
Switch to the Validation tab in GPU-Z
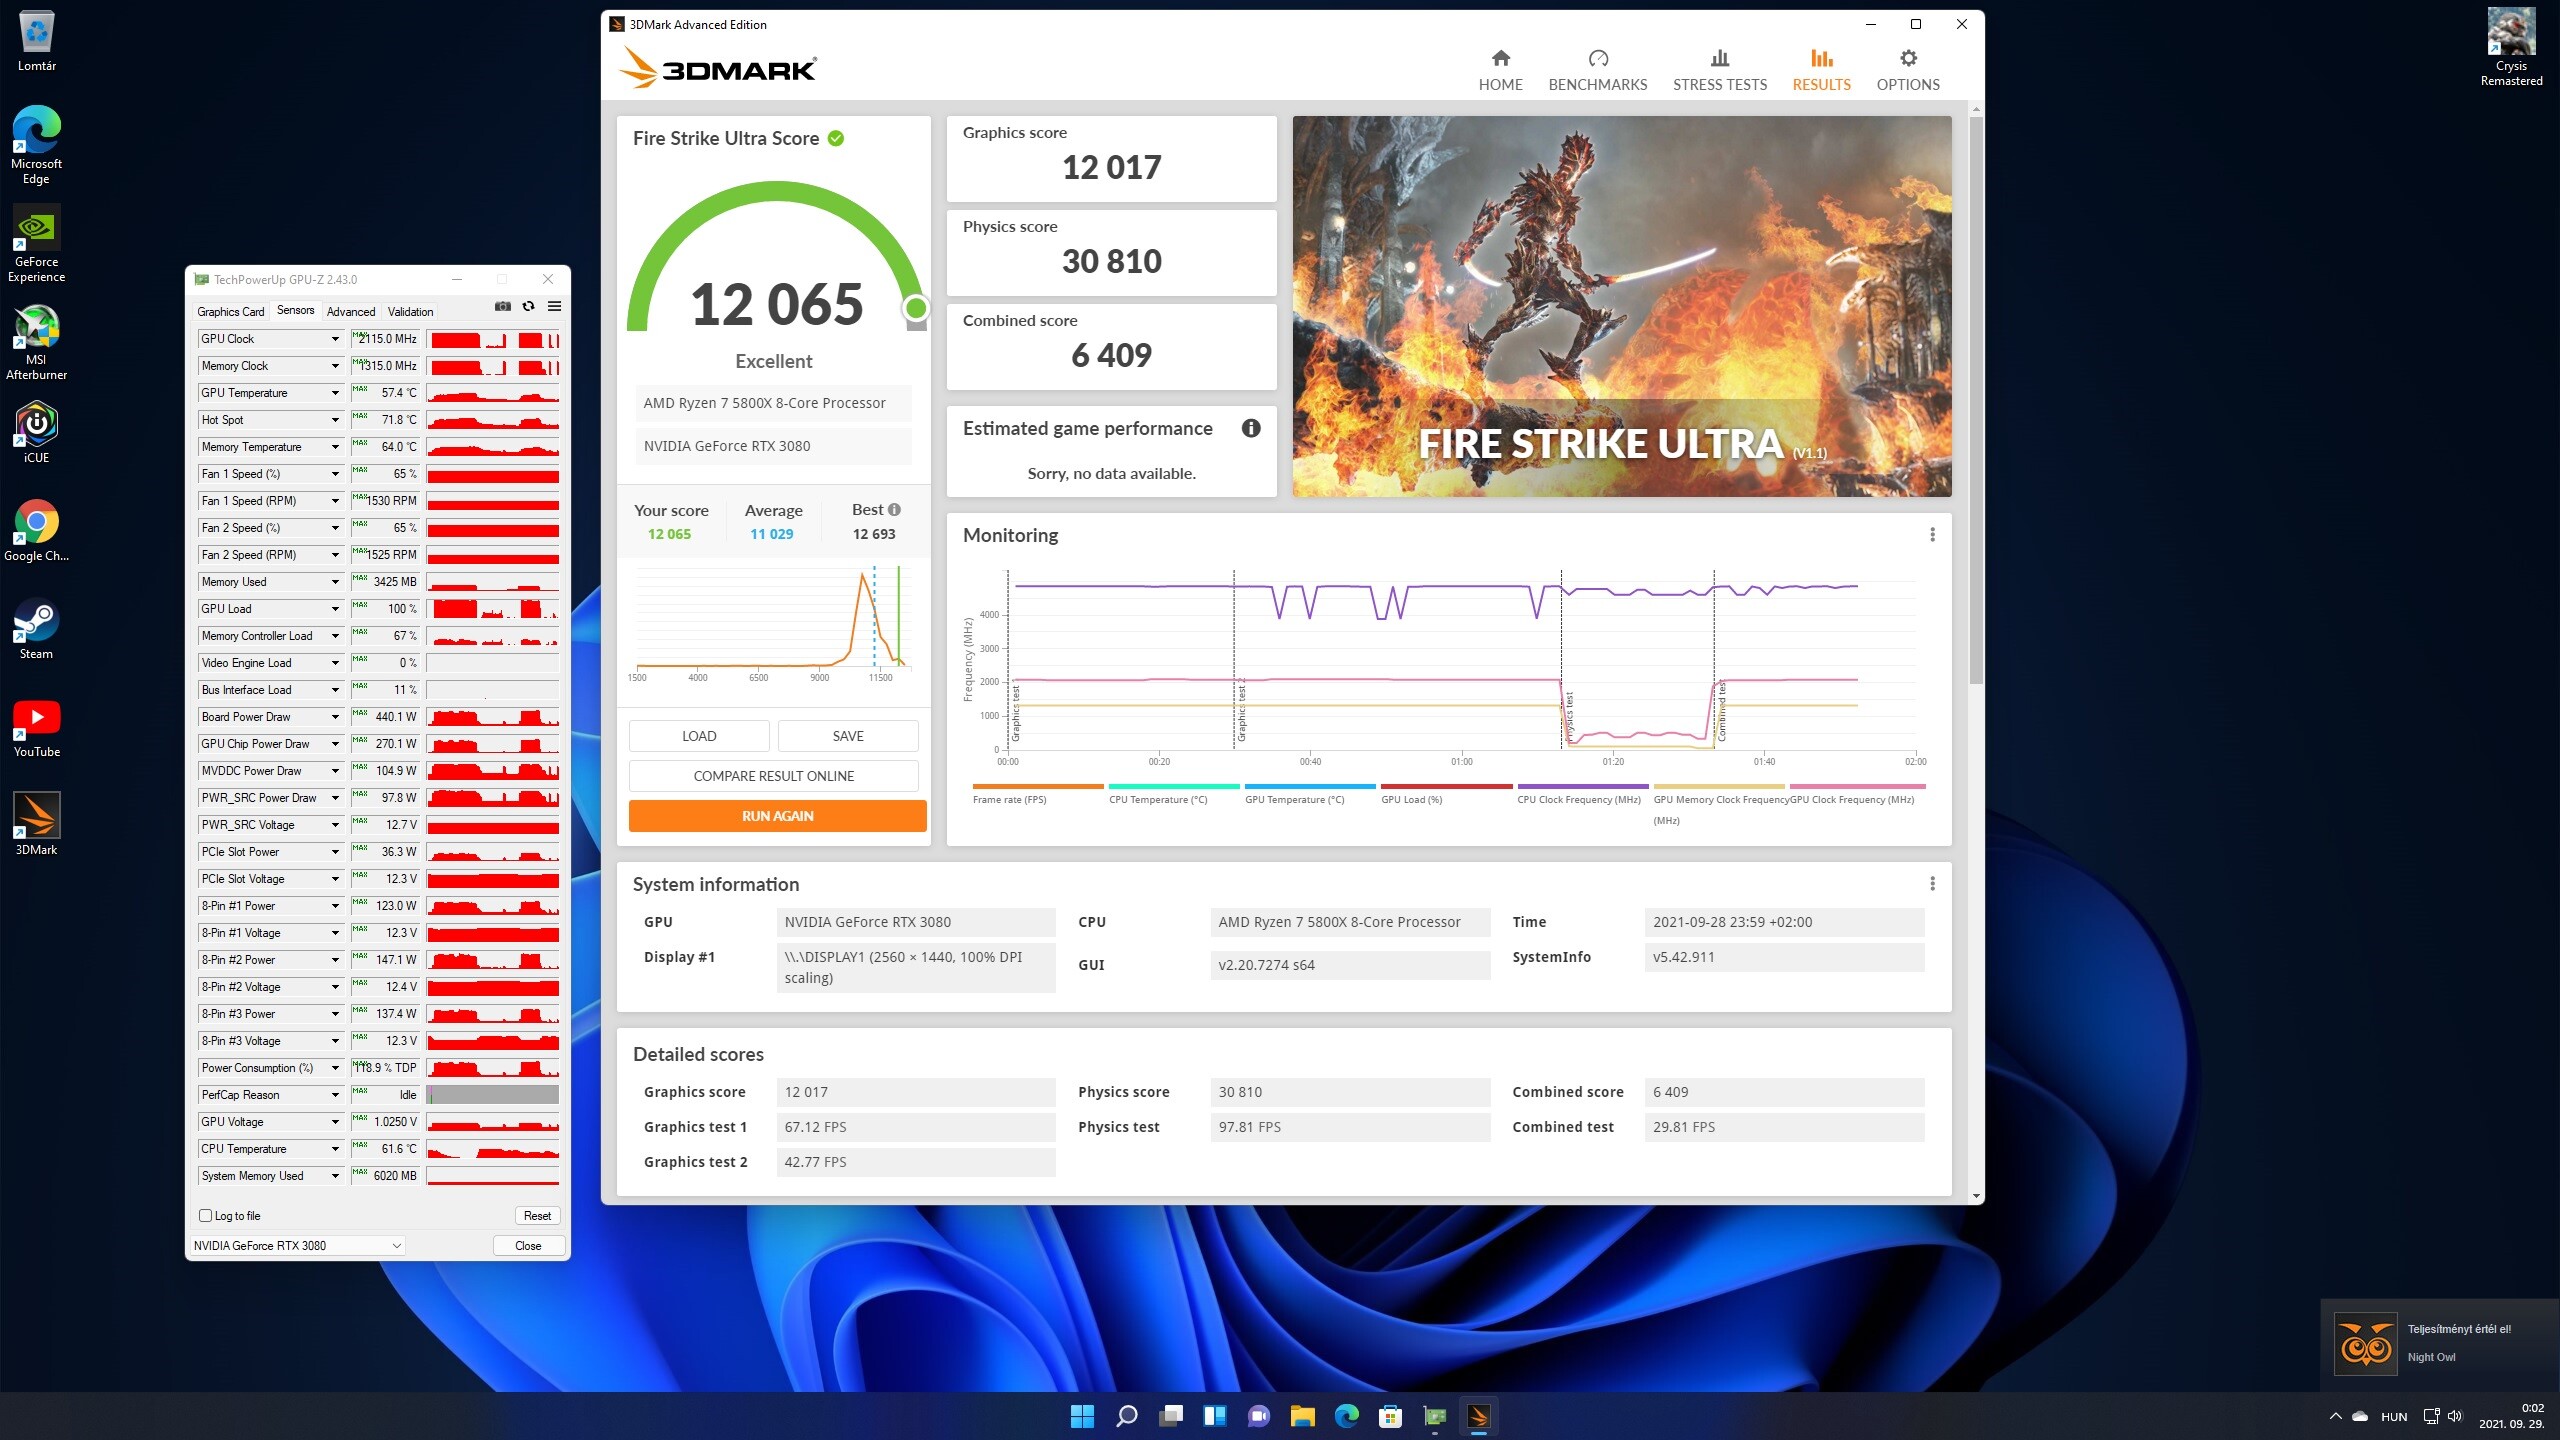coord(410,312)
